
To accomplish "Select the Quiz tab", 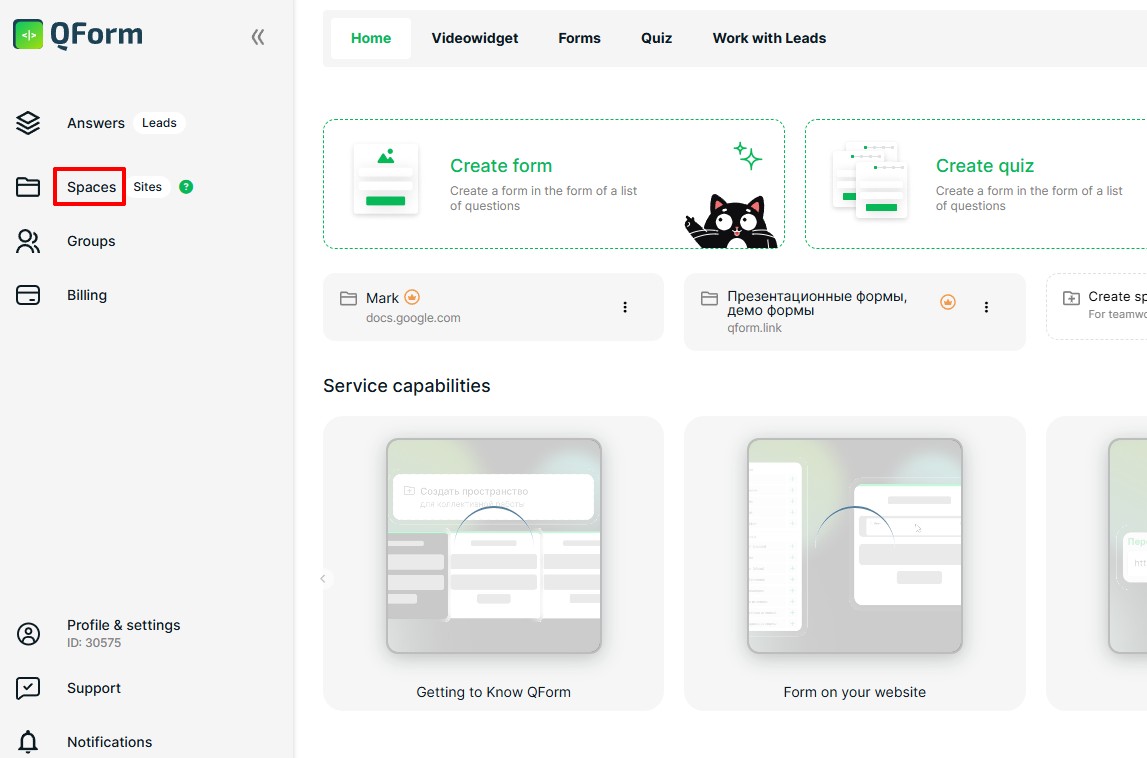I will (656, 38).
